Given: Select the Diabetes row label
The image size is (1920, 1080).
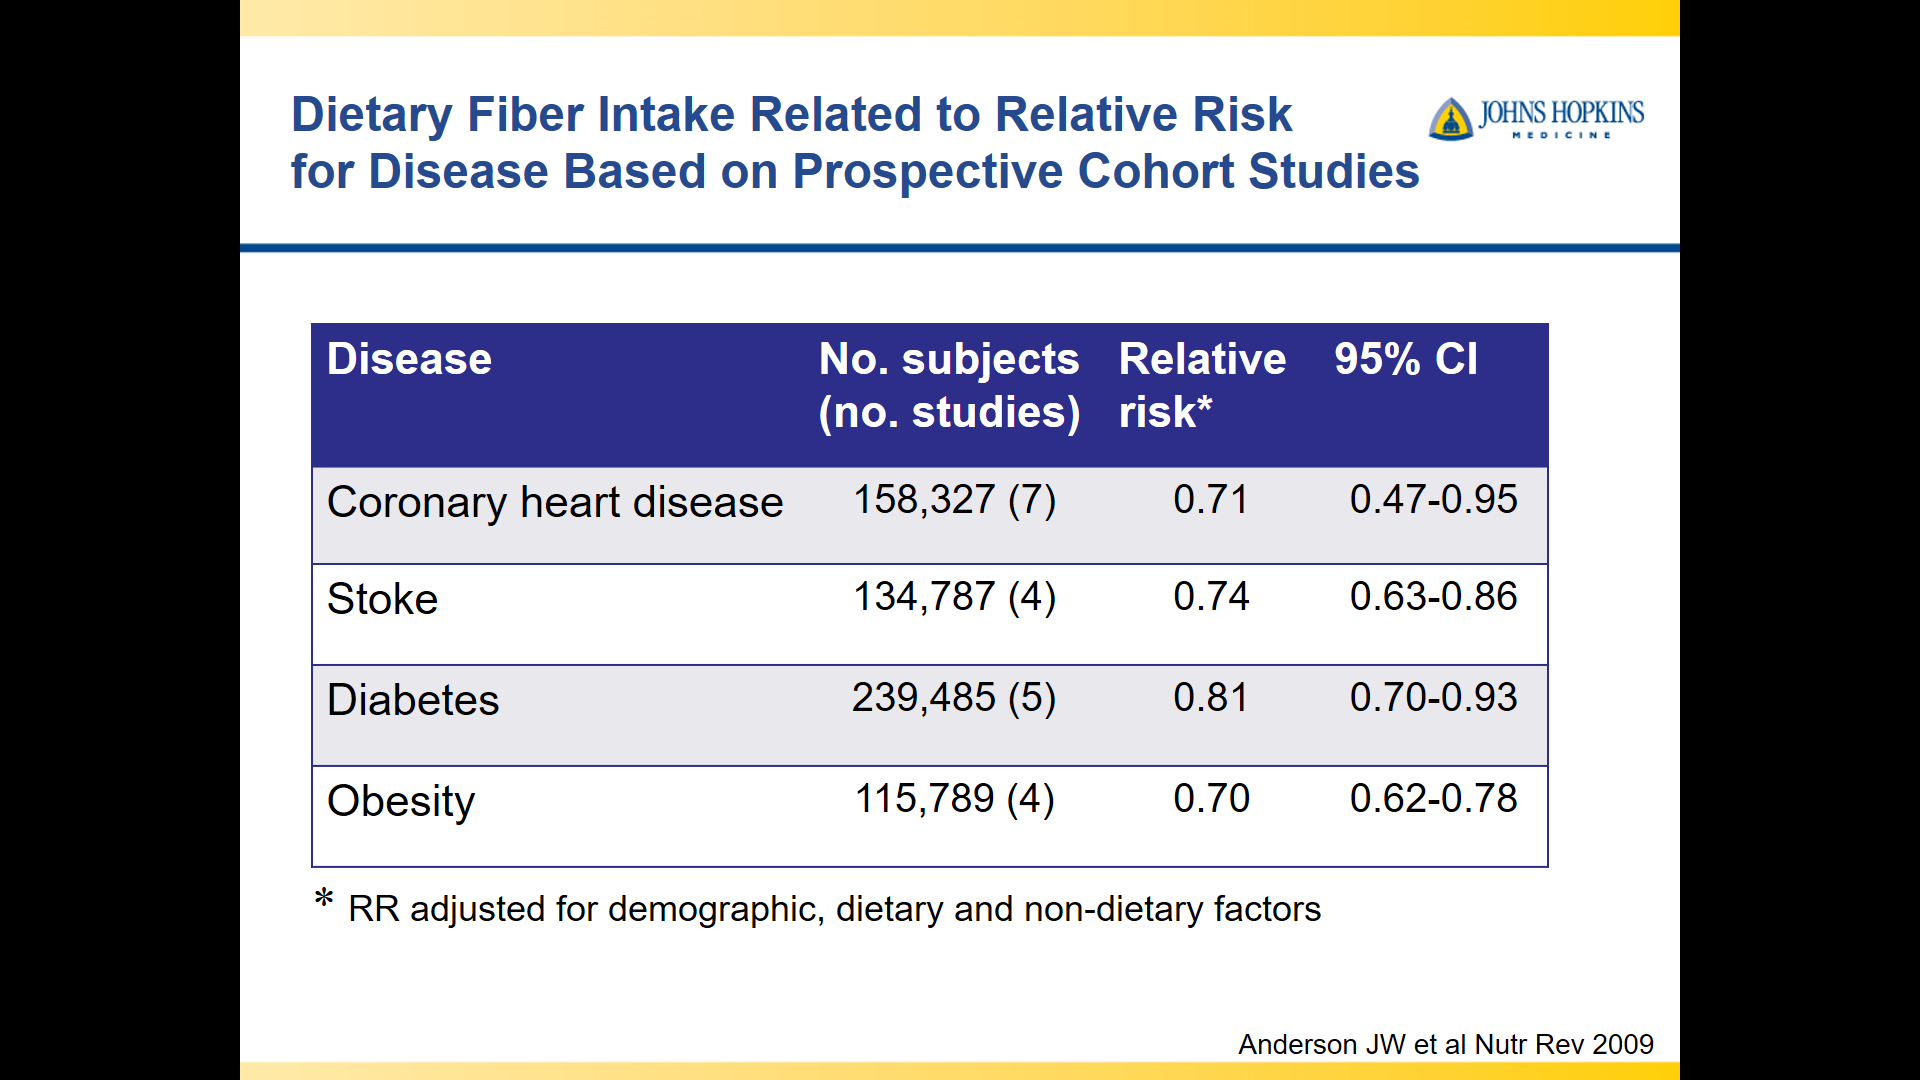Looking at the screenshot, I should pos(412,700).
